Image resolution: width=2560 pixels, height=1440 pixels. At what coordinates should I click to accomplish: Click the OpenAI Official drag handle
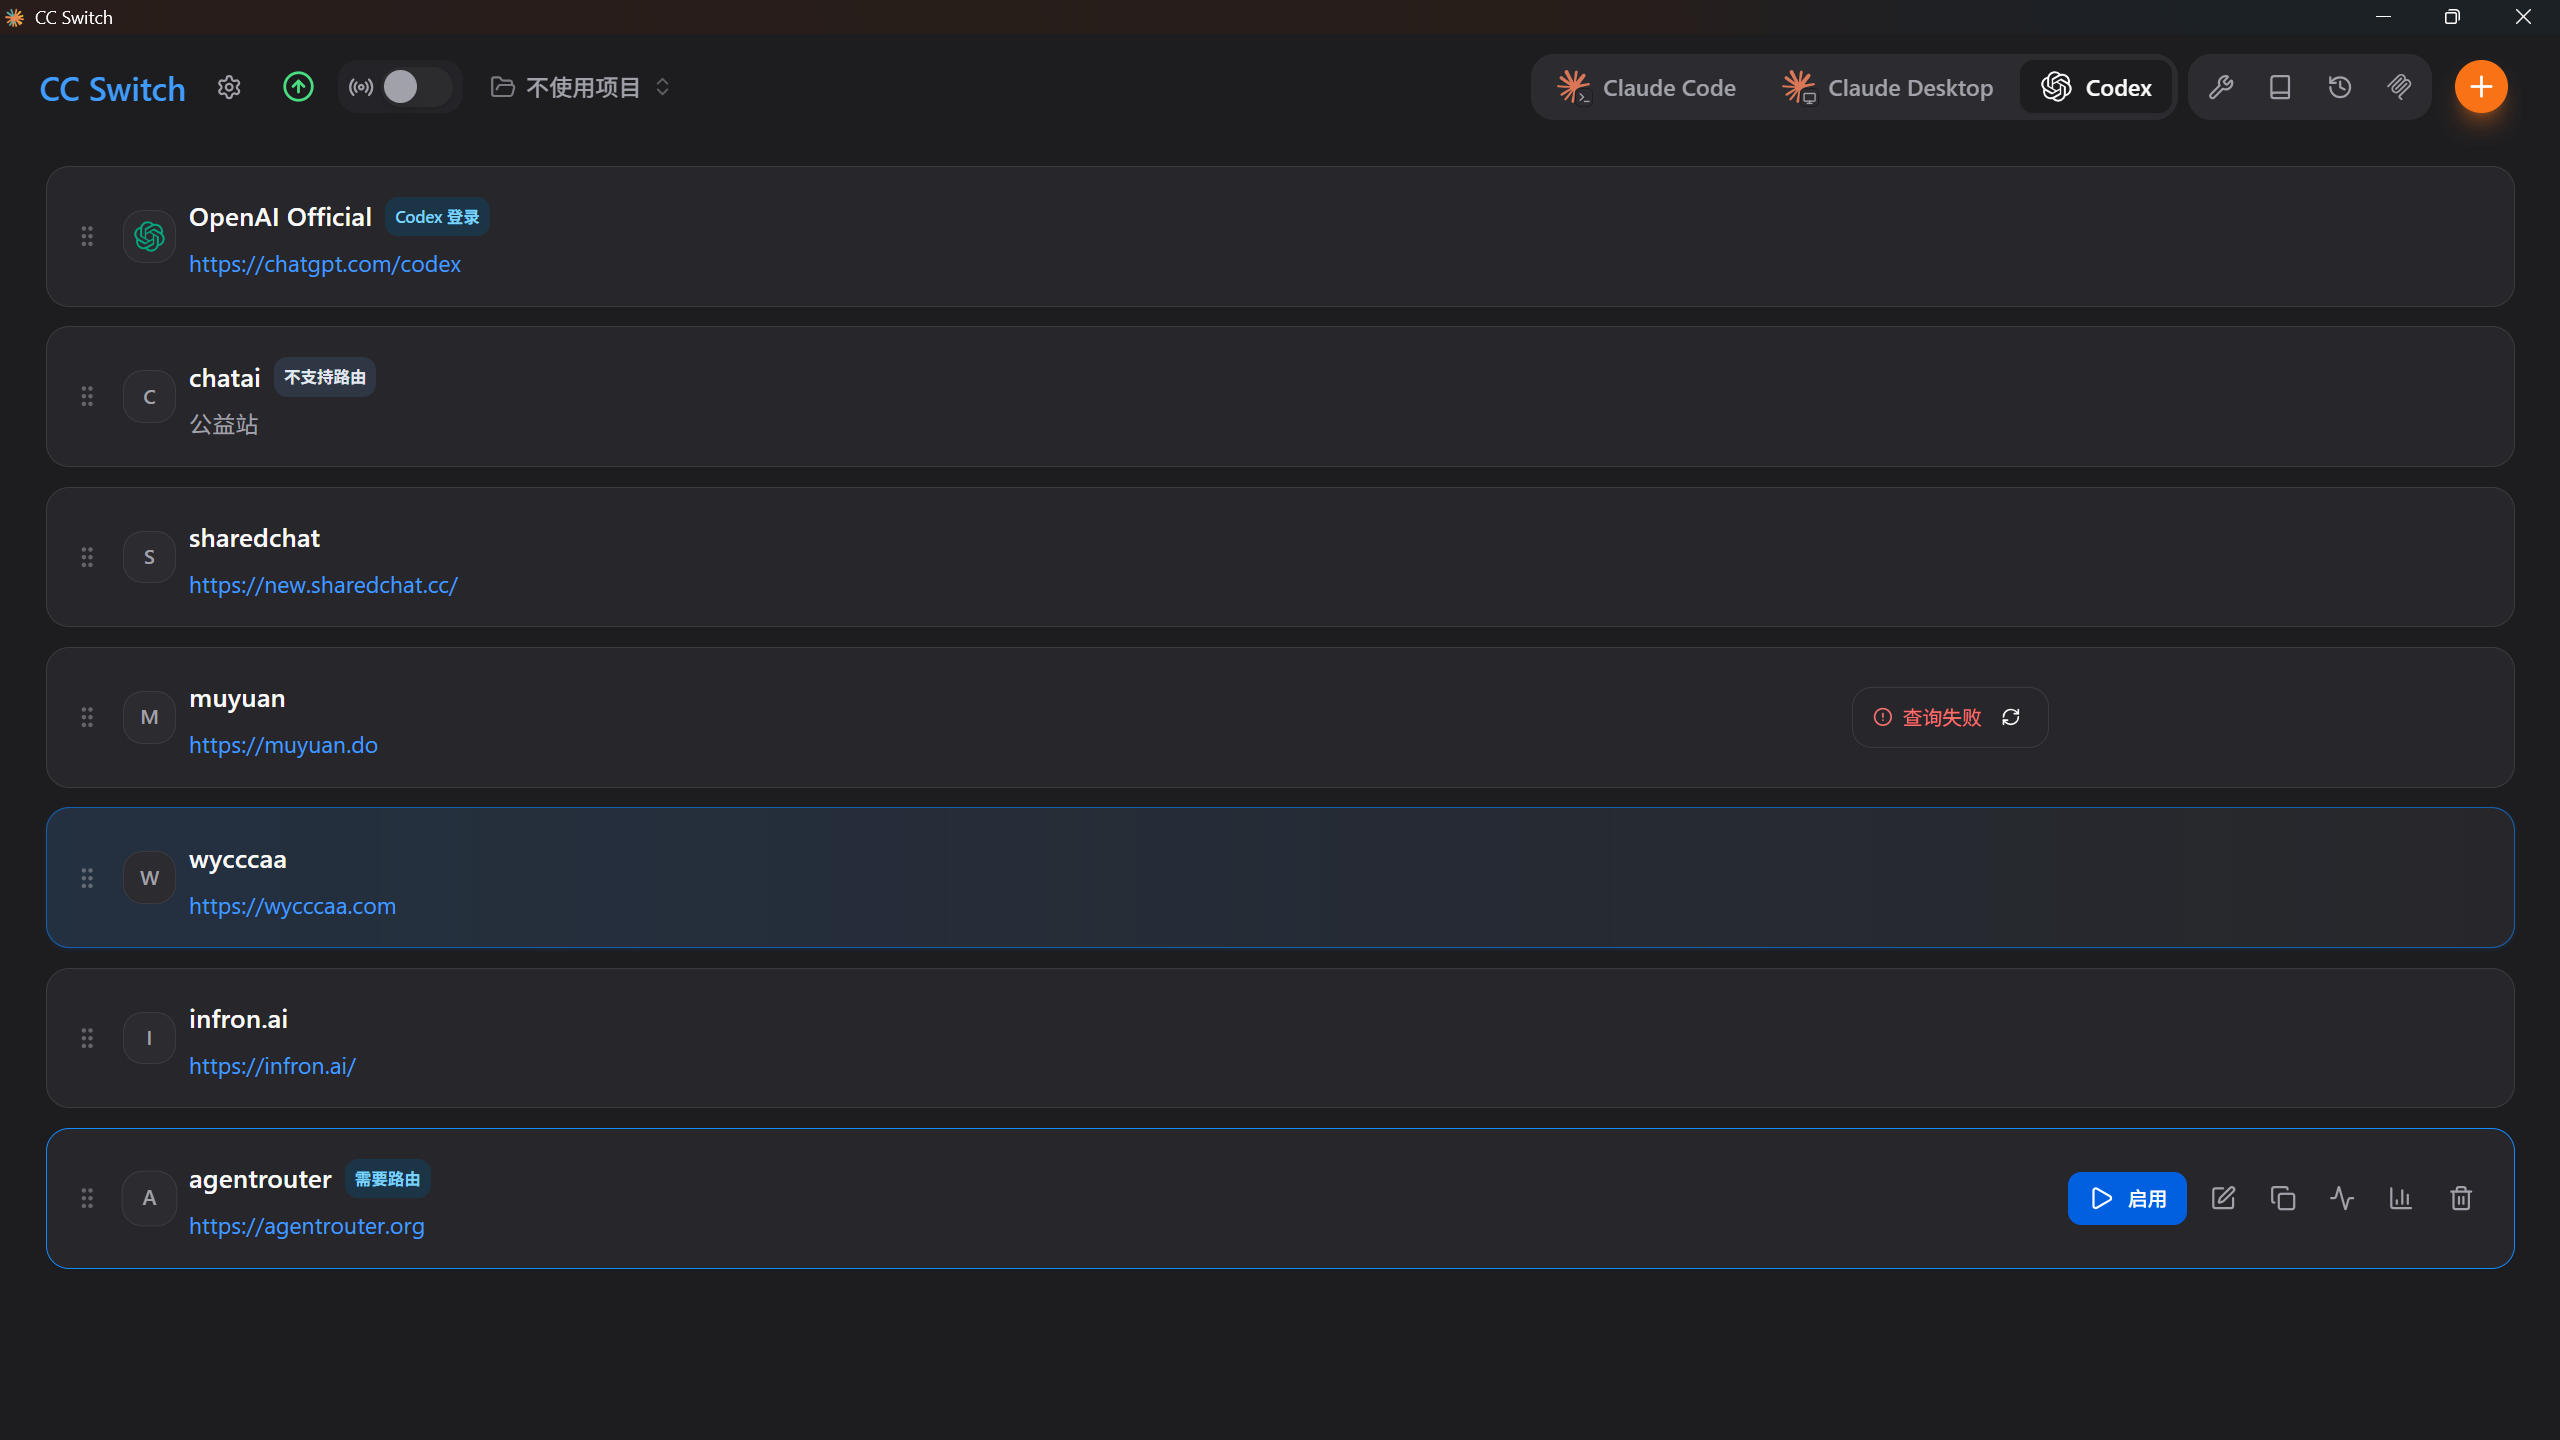point(87,236)
